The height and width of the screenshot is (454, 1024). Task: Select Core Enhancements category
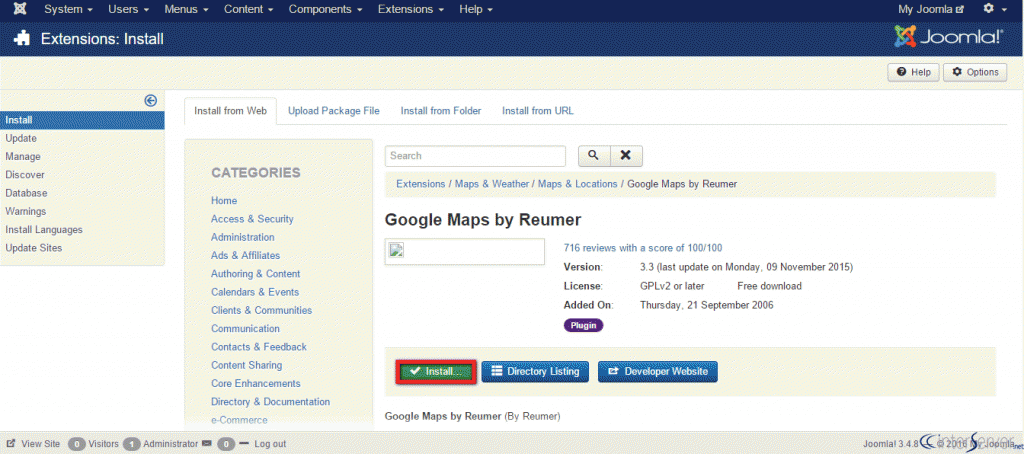[x=255, y=383]
